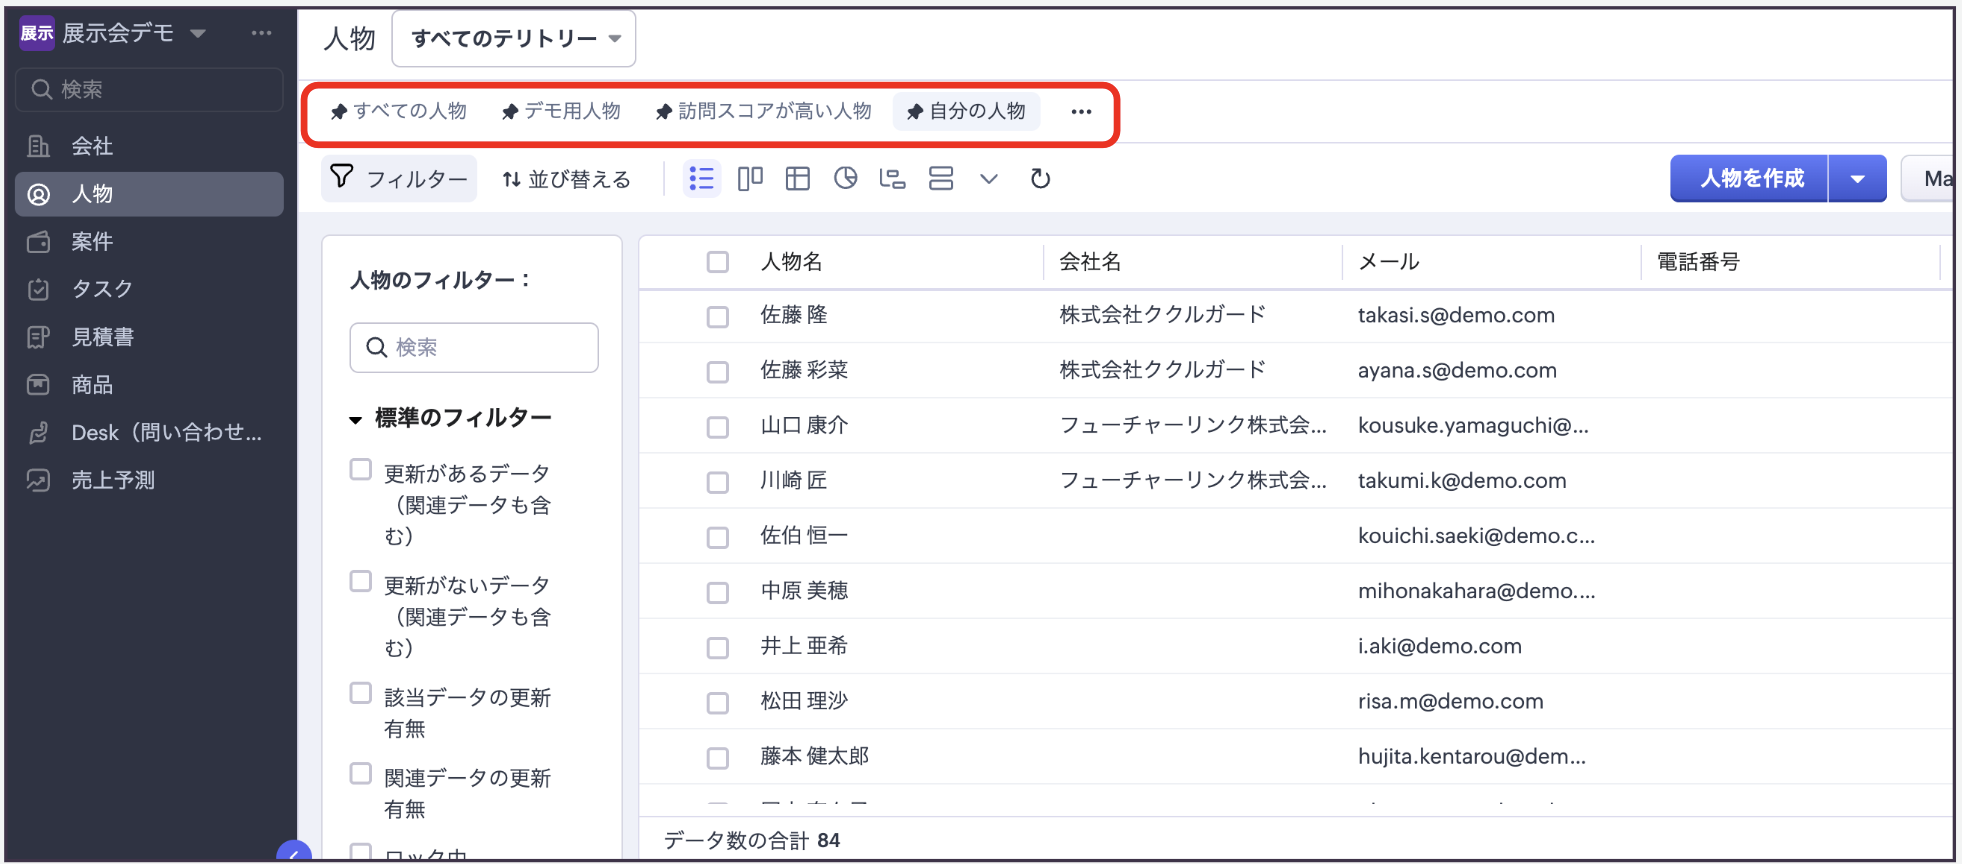Click the フィルター button

400,179
